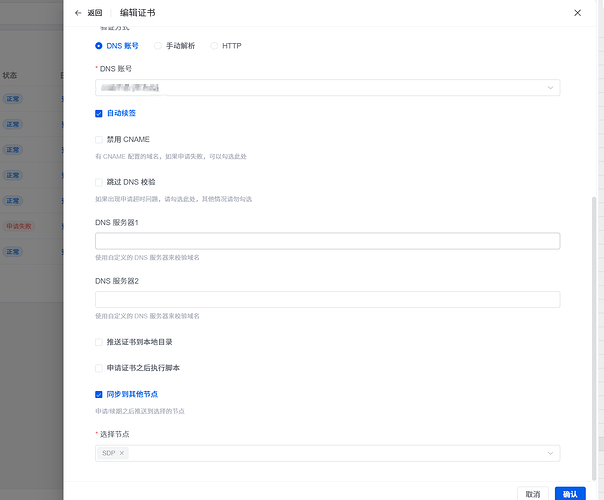The width and height of the screenshot is (604, 500).
Task: Click the 取消 button
Action: point(533,494)
